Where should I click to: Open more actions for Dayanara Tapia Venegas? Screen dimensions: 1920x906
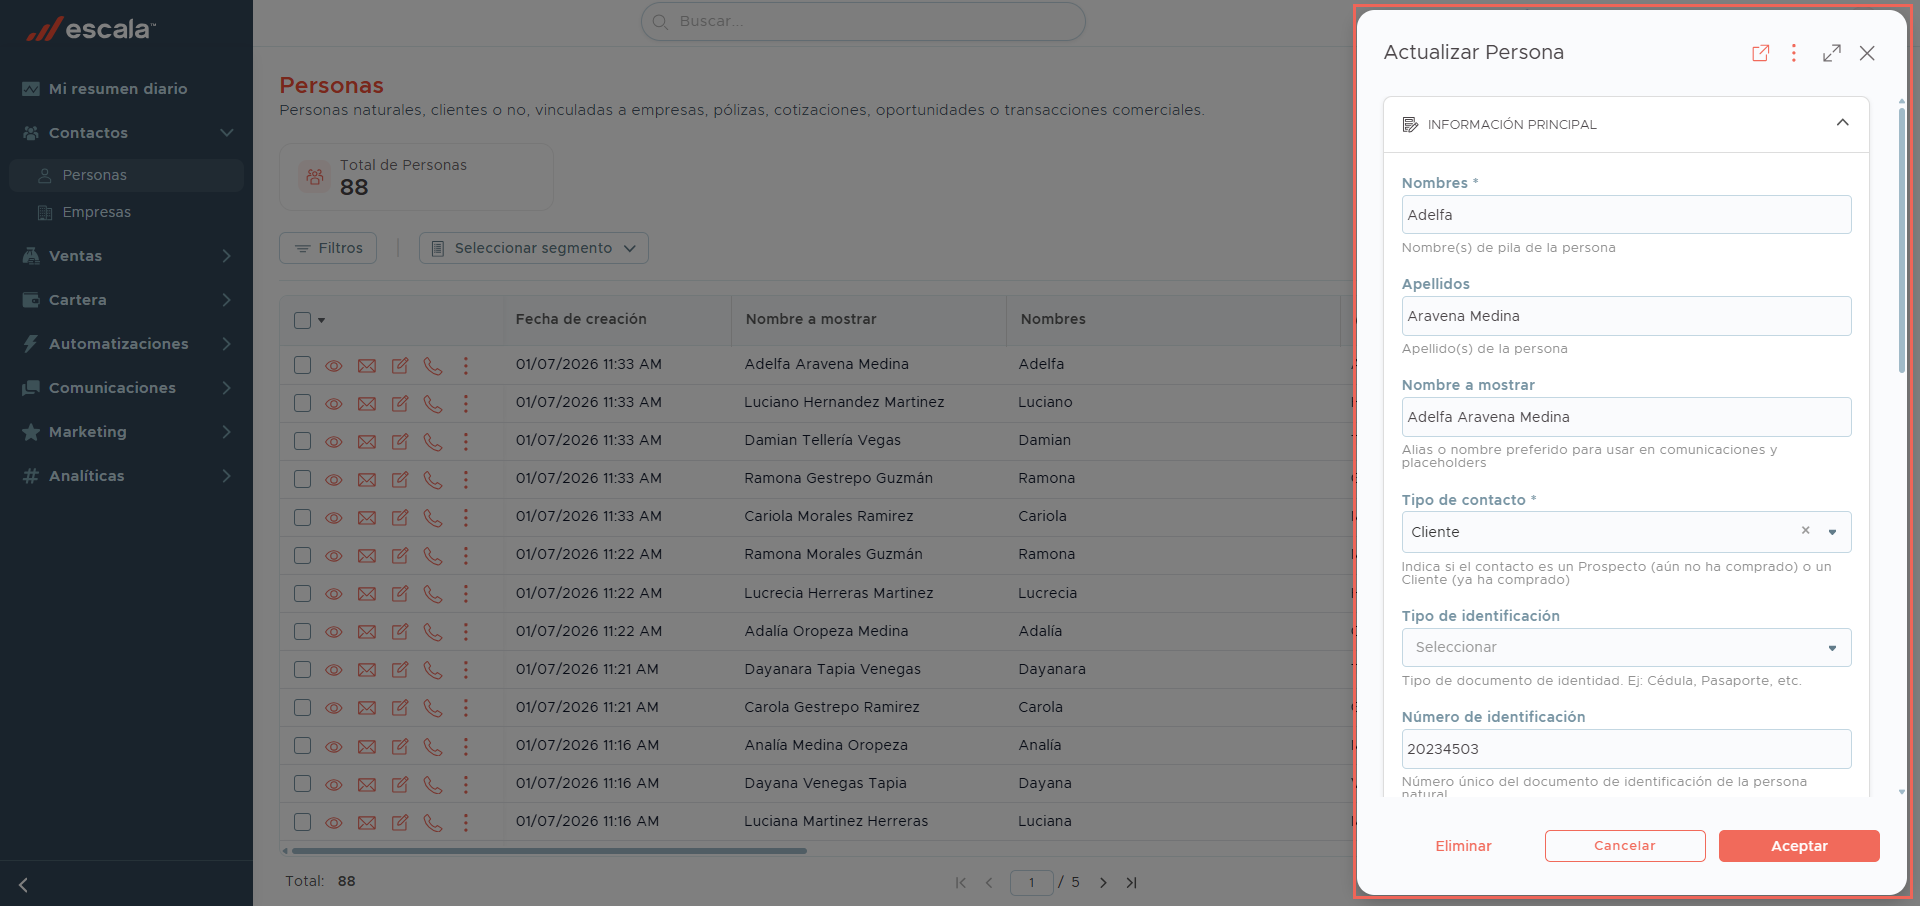[x=466, y=670]
